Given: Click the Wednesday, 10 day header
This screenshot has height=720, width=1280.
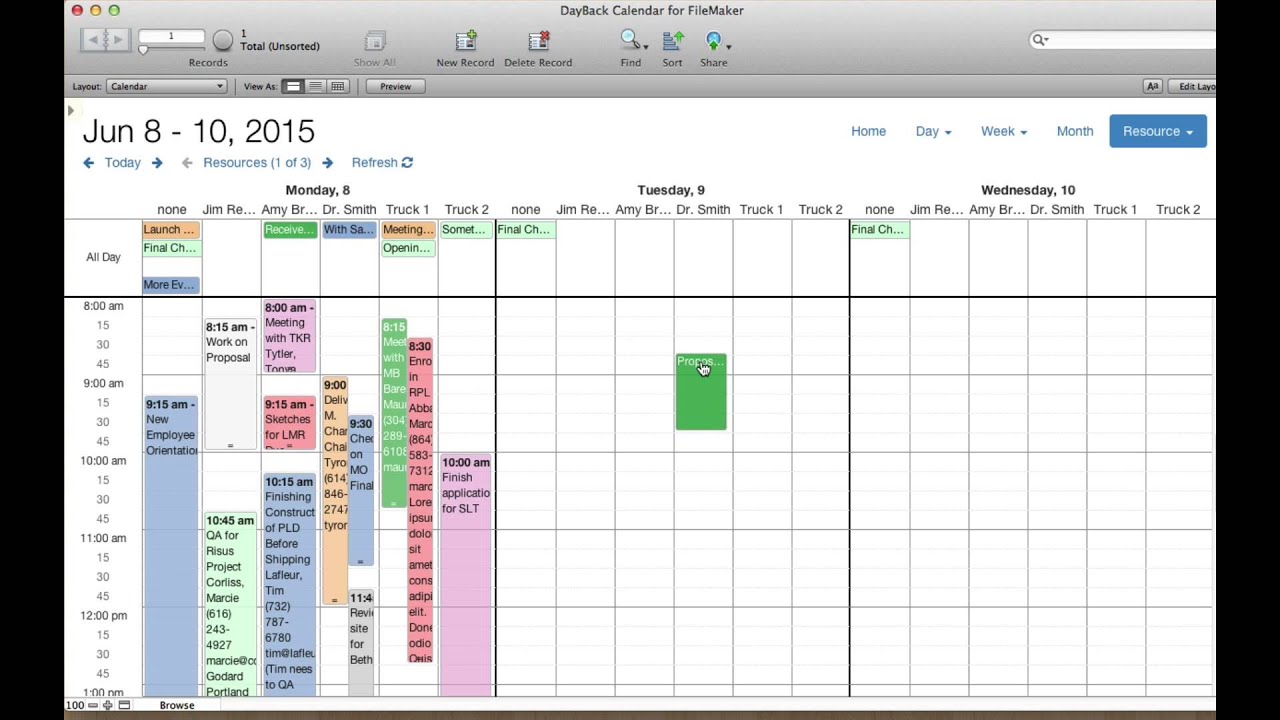Looking at the screenshot, I should [x=1028, y=190].
